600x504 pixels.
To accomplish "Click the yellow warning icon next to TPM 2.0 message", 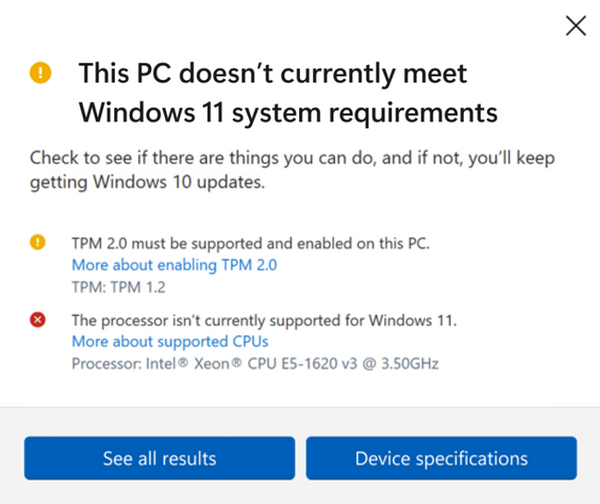I will pos(39,242).
